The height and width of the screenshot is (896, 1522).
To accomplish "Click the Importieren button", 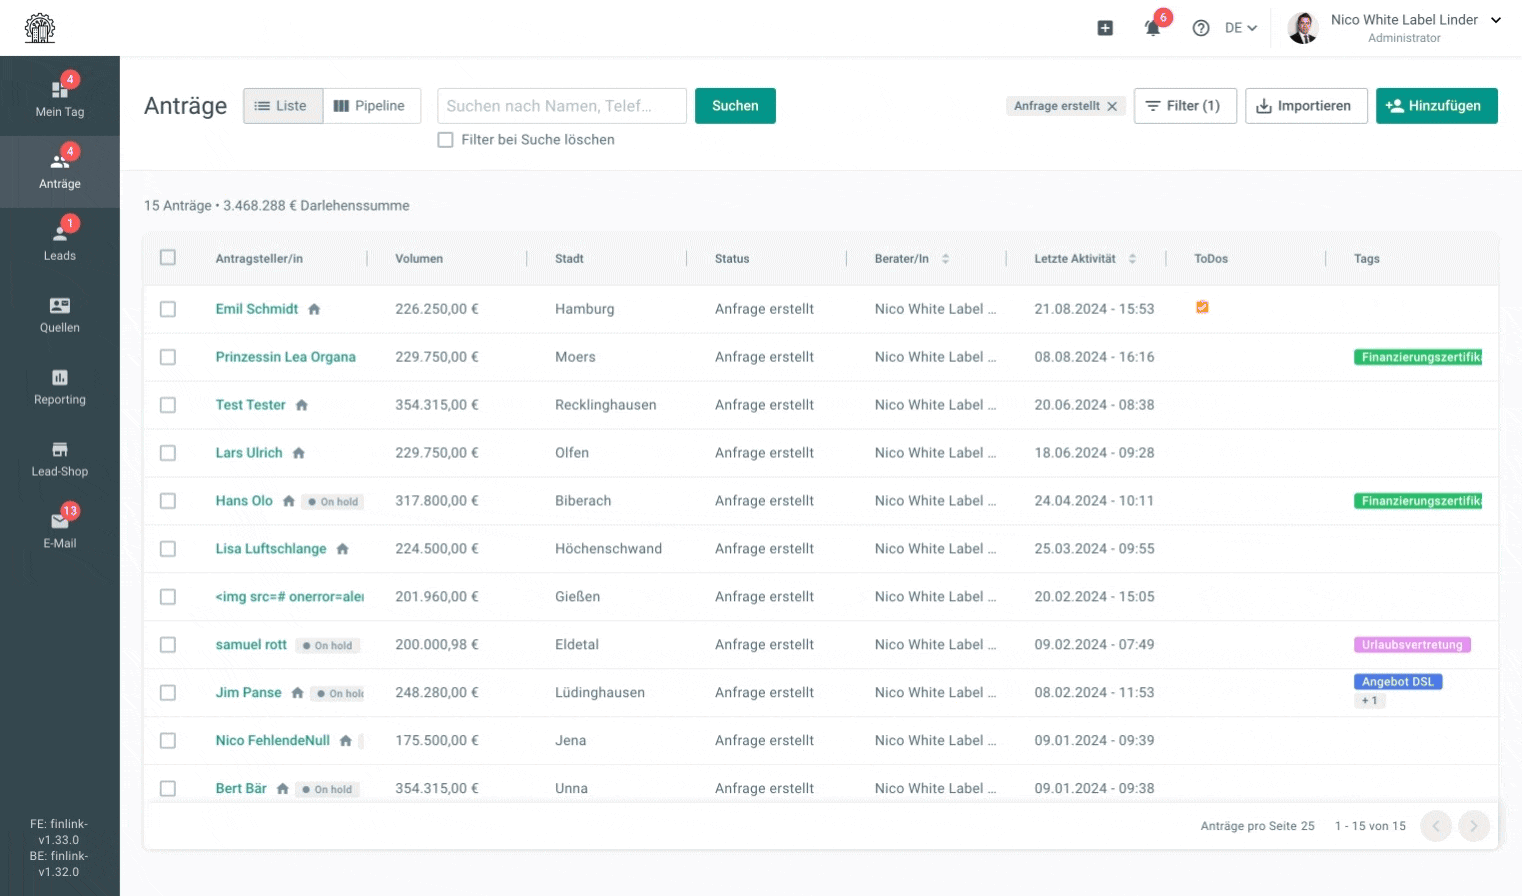I will pyautogui.click(x=1306, y=105).
